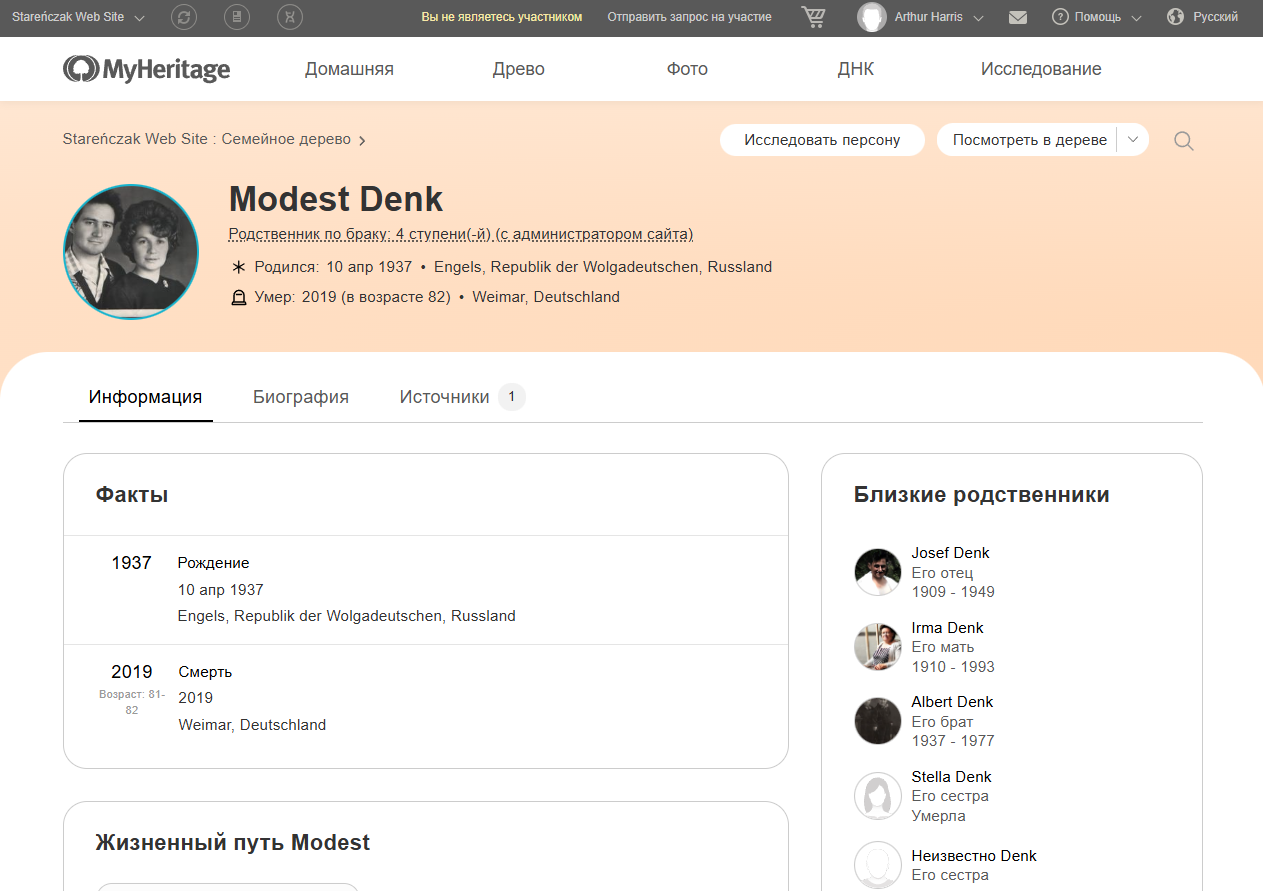Click Arthur Harris profile avatar
1263x891 pixels.
(872, 17)
